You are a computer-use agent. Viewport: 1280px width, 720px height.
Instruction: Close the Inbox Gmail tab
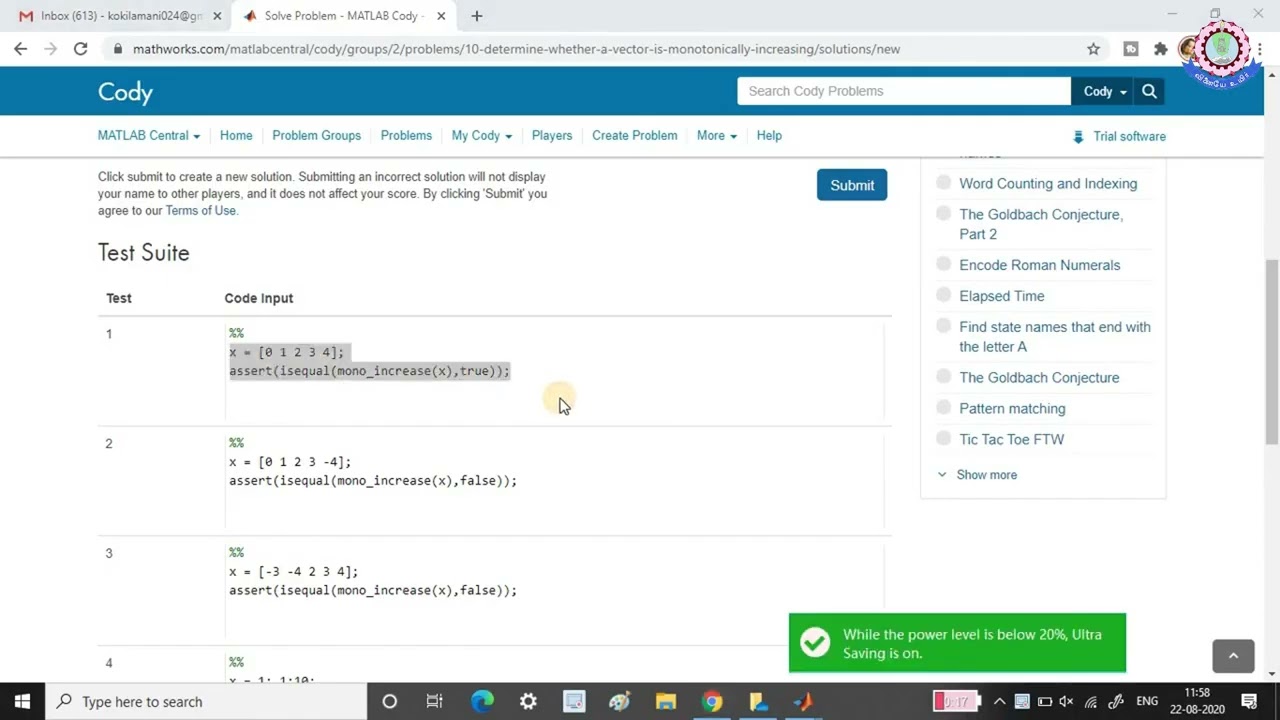click(215, 16)
